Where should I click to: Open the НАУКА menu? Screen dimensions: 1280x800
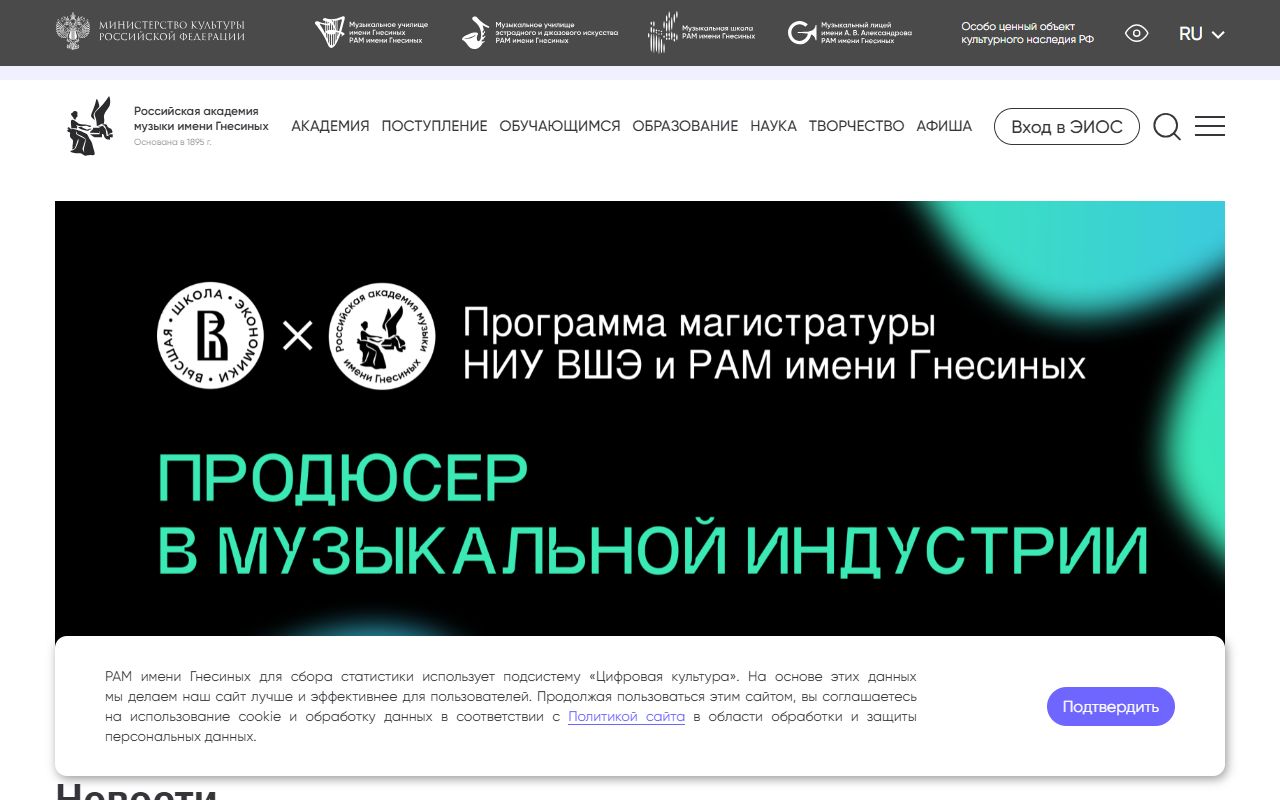tap(773, 126)
